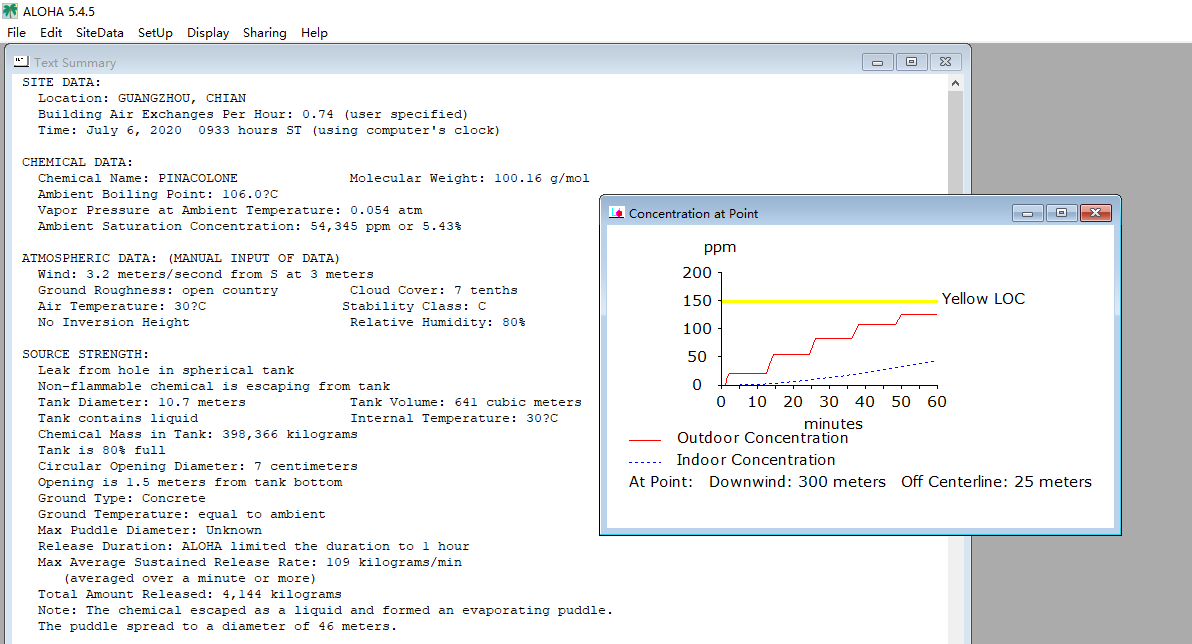Click Molecular Weight: 100.16 g/mol
This screenshot has width=1192, height=644.
point(469,178)
